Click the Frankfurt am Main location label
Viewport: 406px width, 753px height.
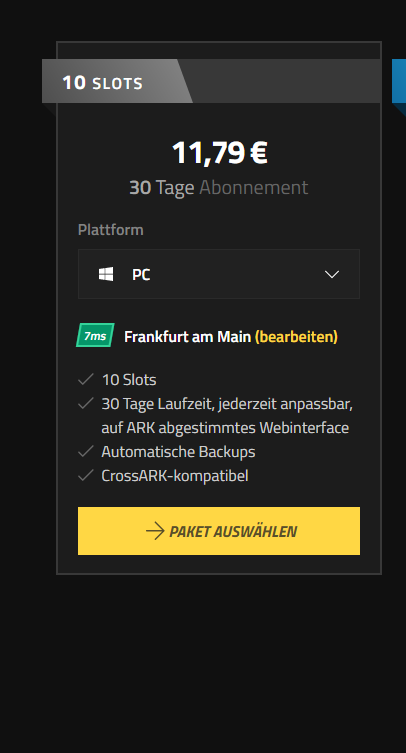point(187,337)
